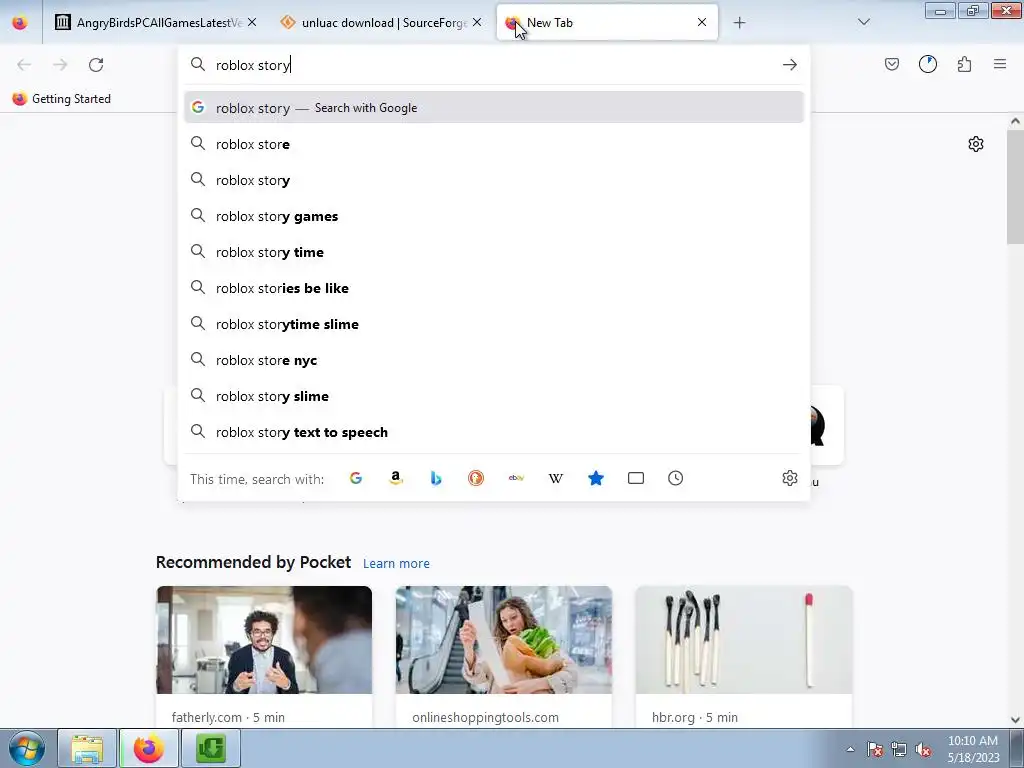
Task: Open the green download app in taskbar
Action: [x=210, y=748]
